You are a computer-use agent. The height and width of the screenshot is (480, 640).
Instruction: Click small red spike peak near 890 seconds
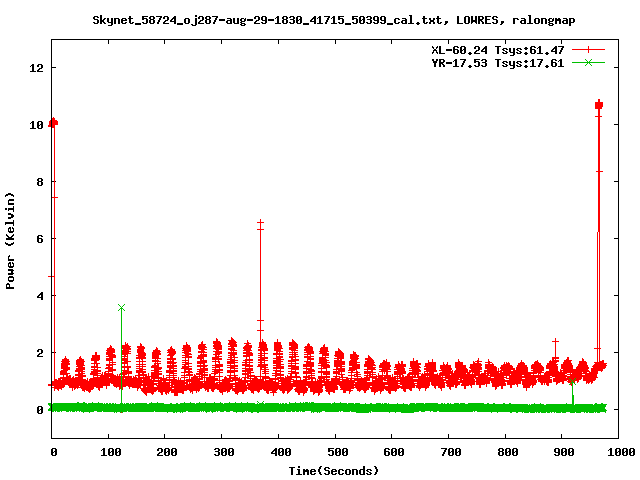tap(555, 341)
